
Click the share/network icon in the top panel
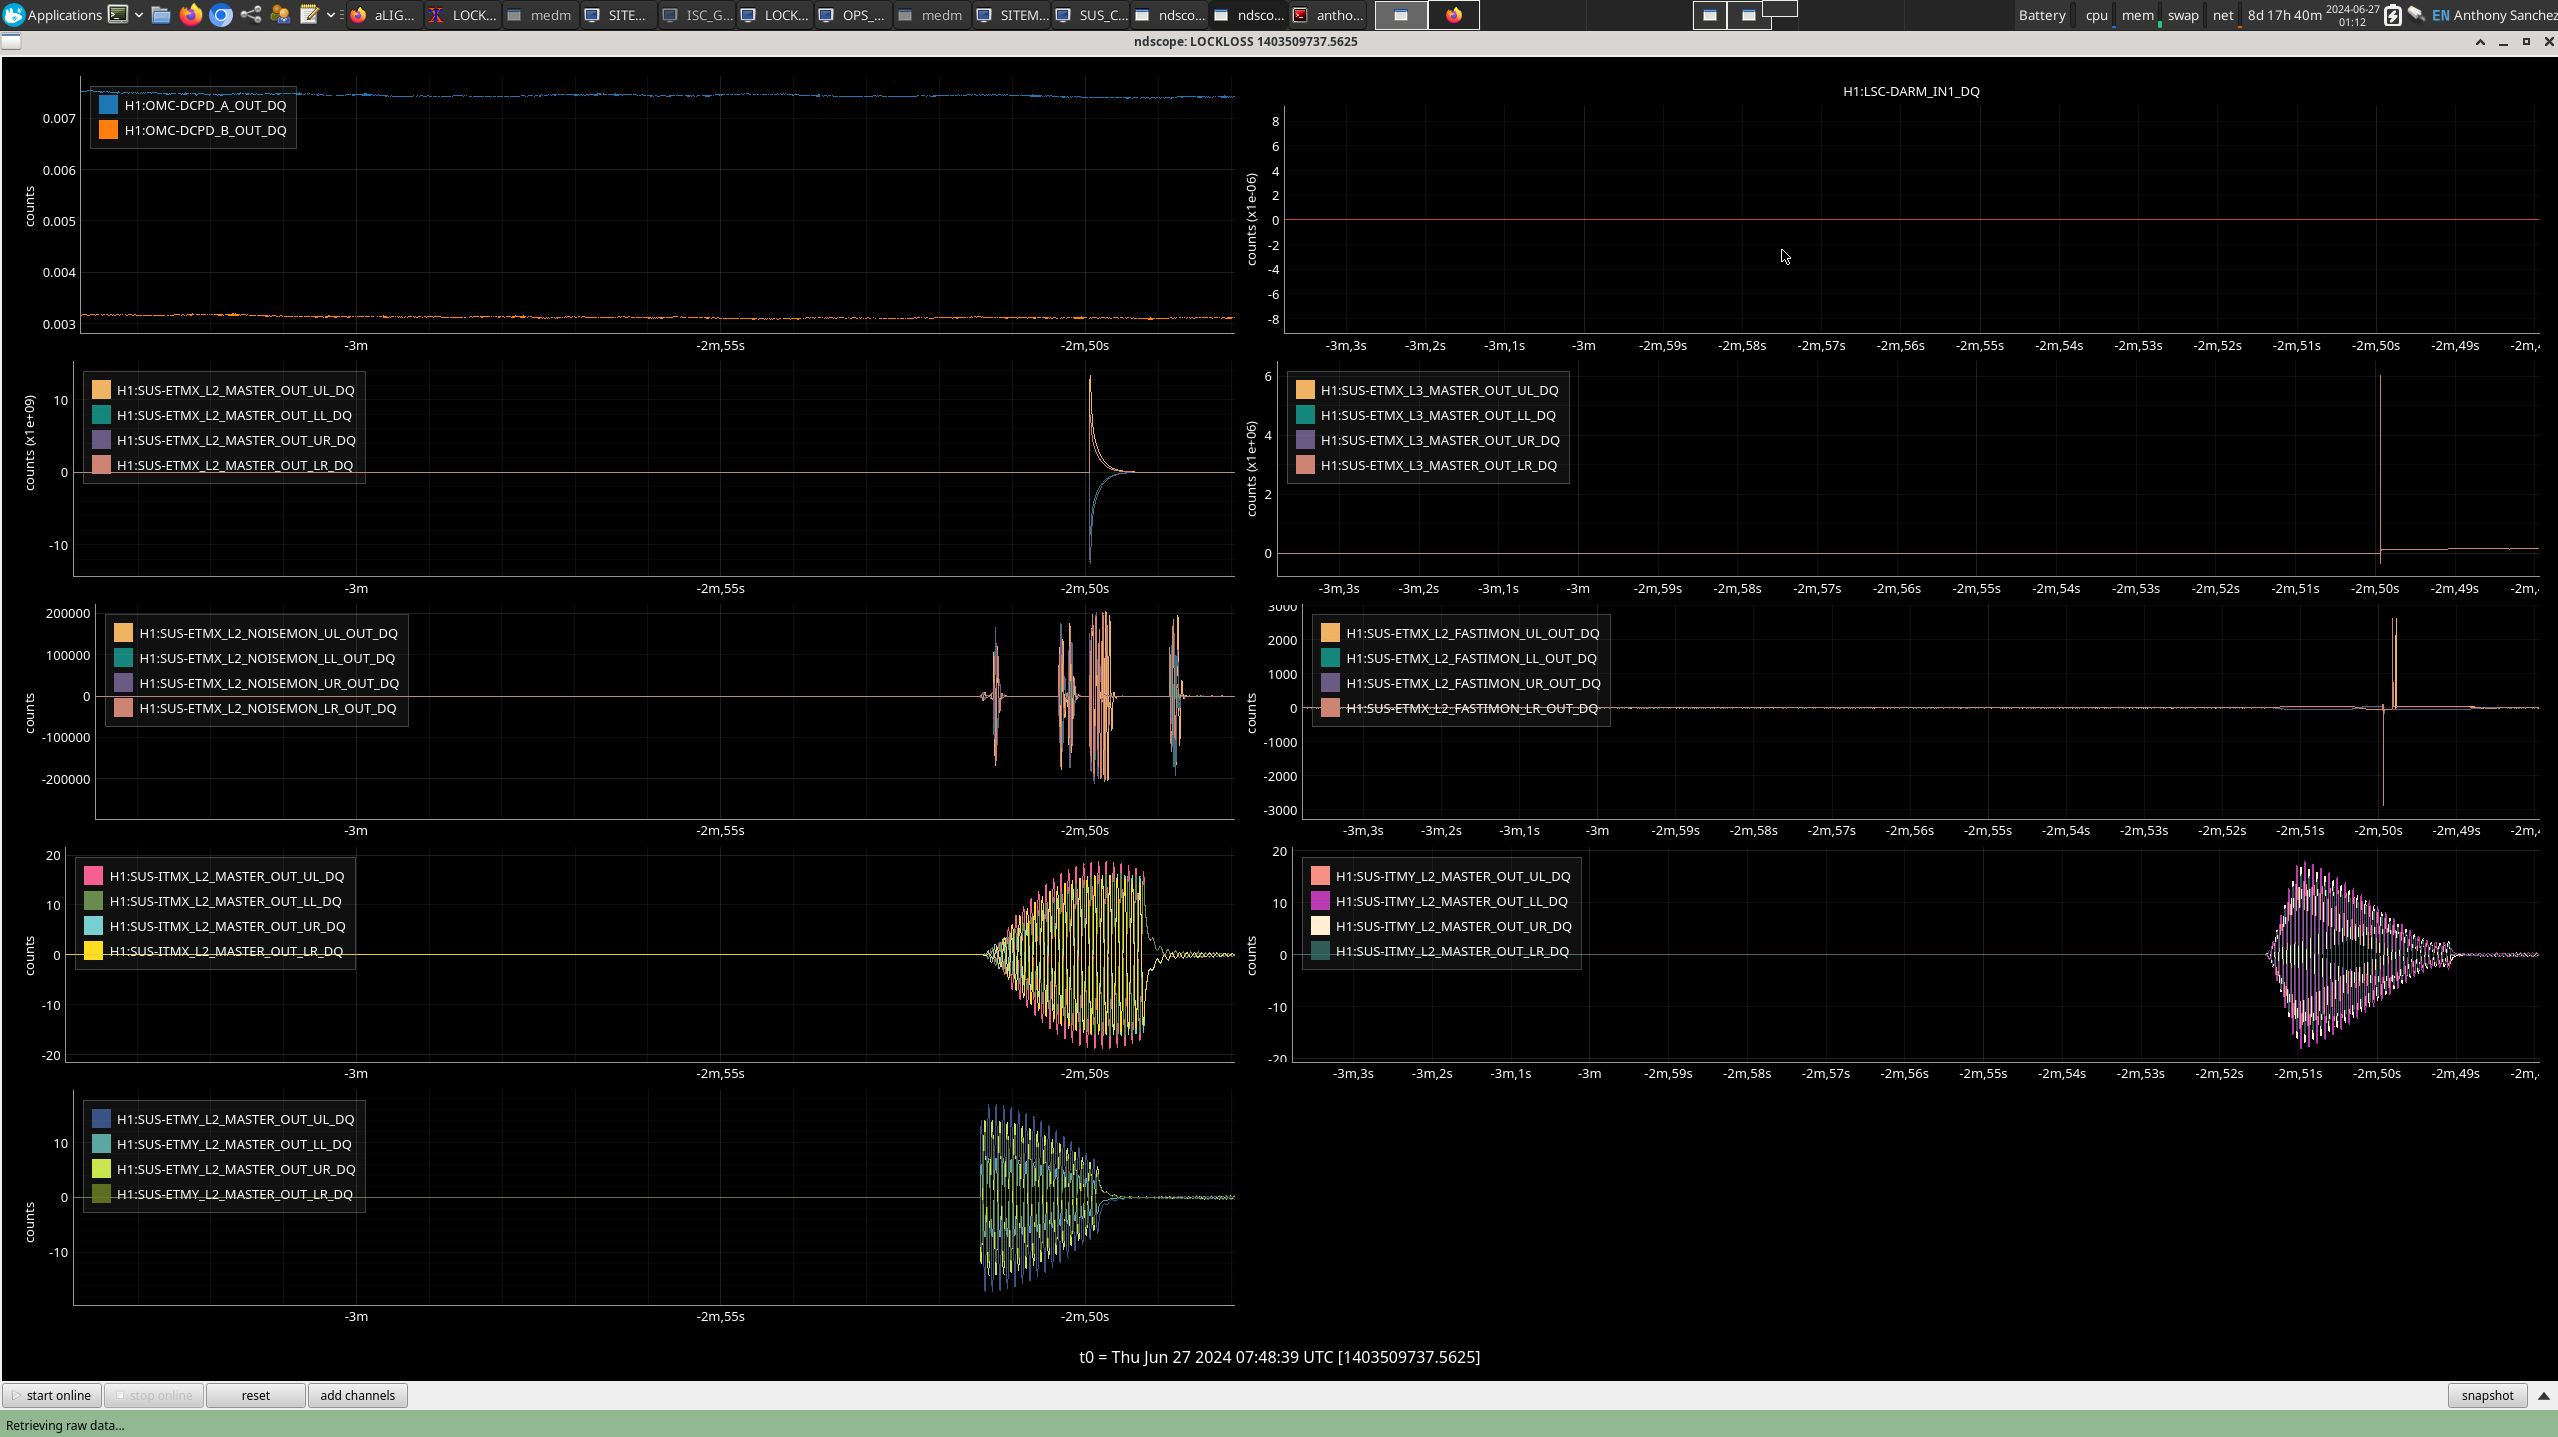[251, 15]
